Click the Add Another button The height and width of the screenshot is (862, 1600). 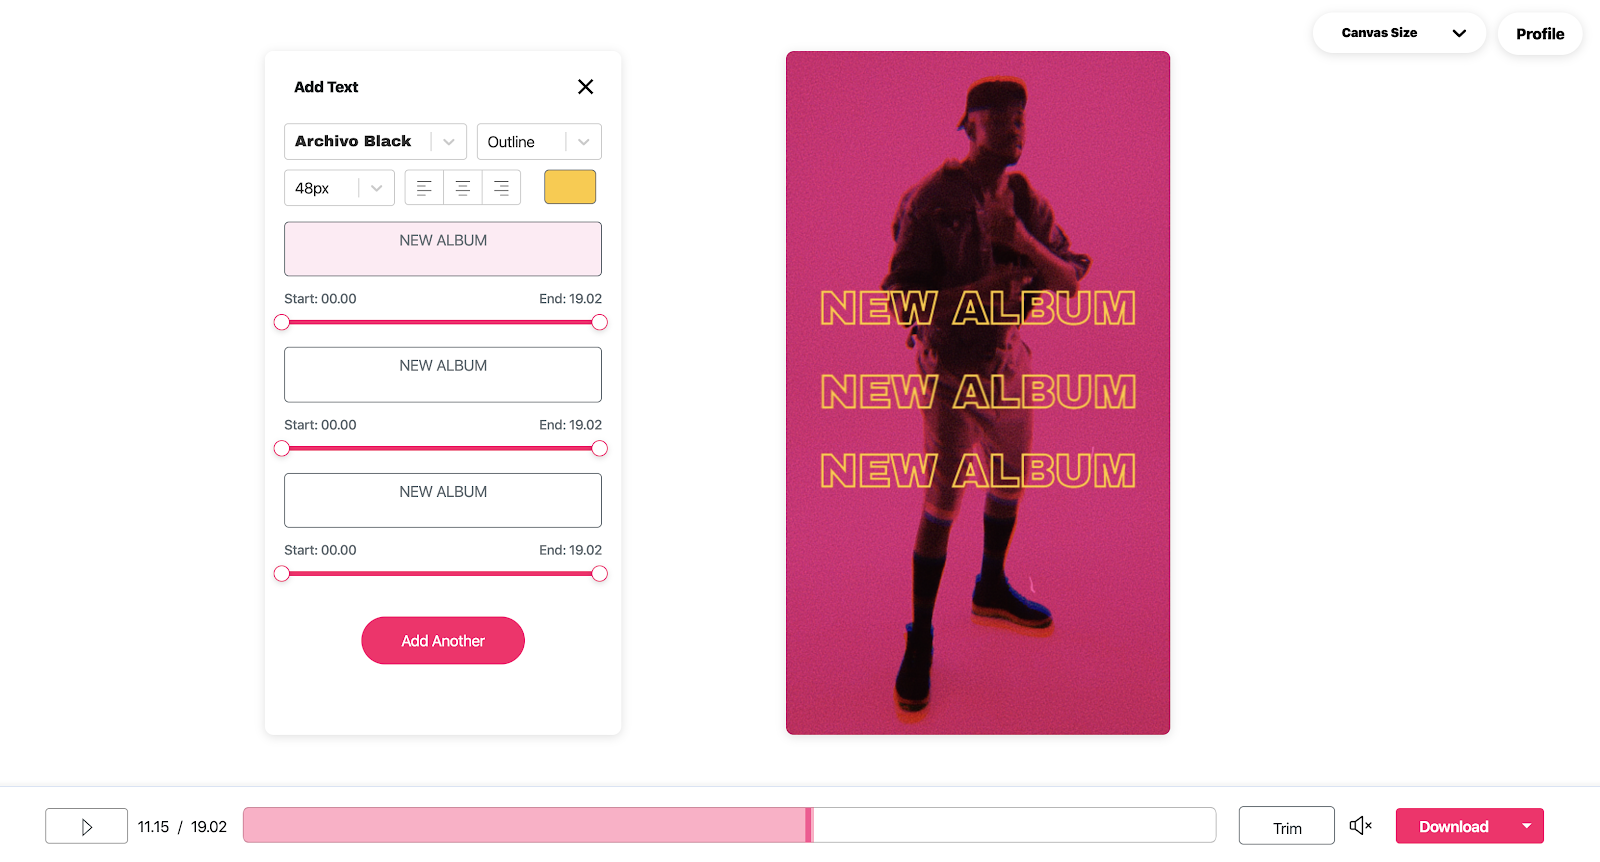(443, 641)
